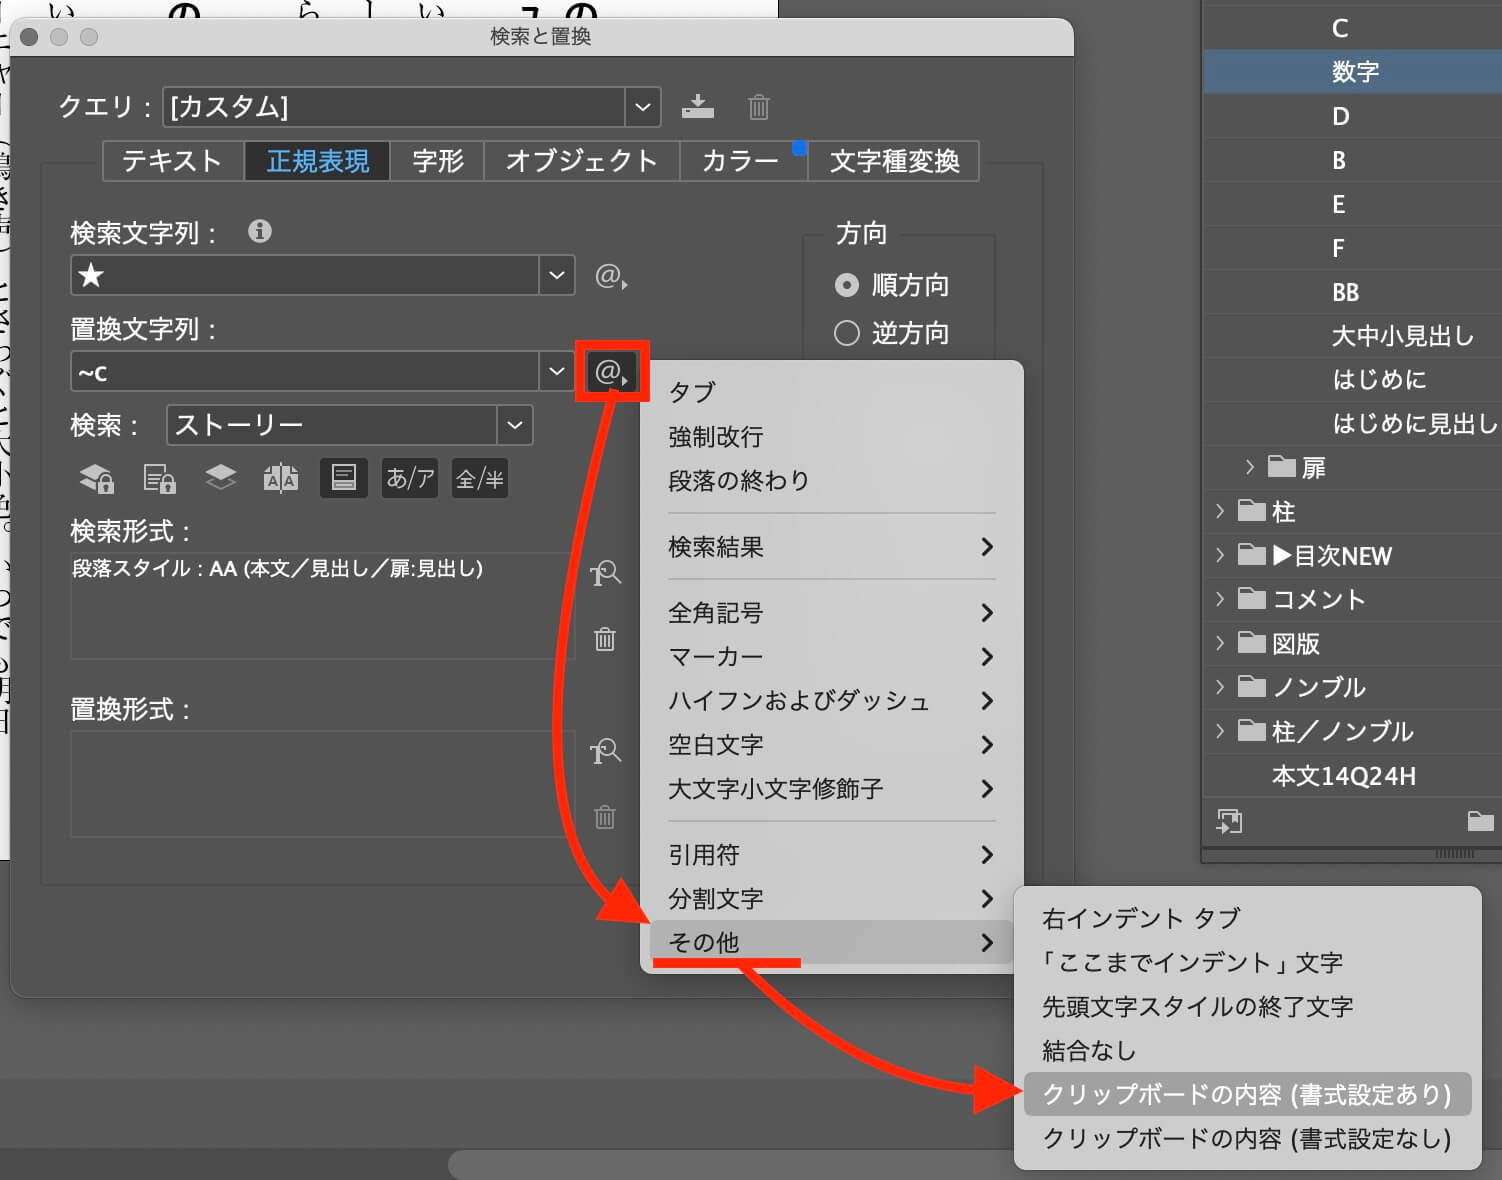Switch to the テキスト tab
1502x1180 pixels.
click(x=172, y=161)
